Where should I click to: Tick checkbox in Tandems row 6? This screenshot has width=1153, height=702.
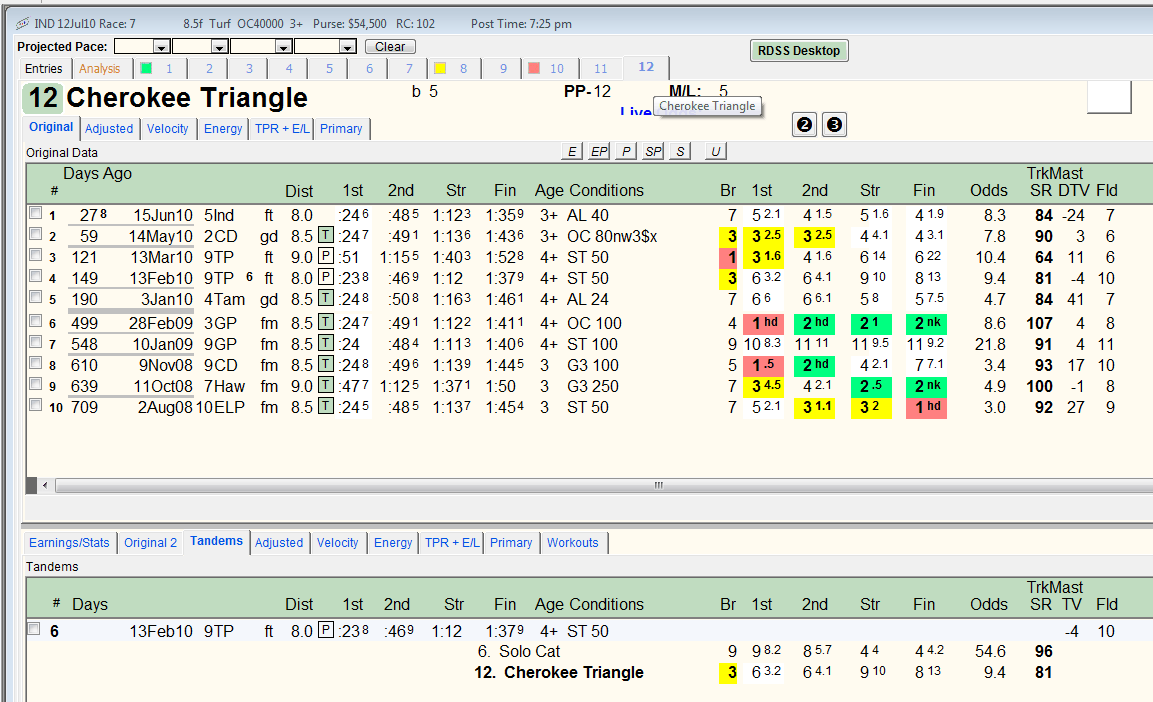pos(34,629)
